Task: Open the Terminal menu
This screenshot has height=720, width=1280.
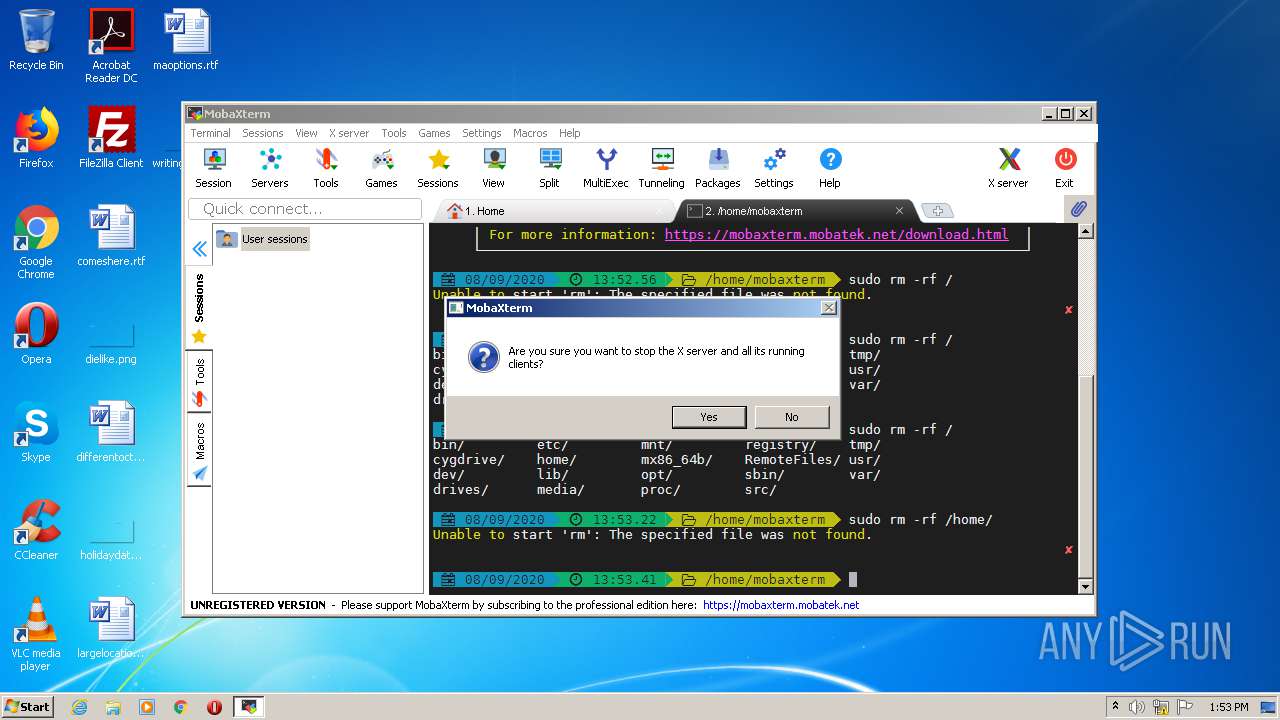Action: point(210,133)
